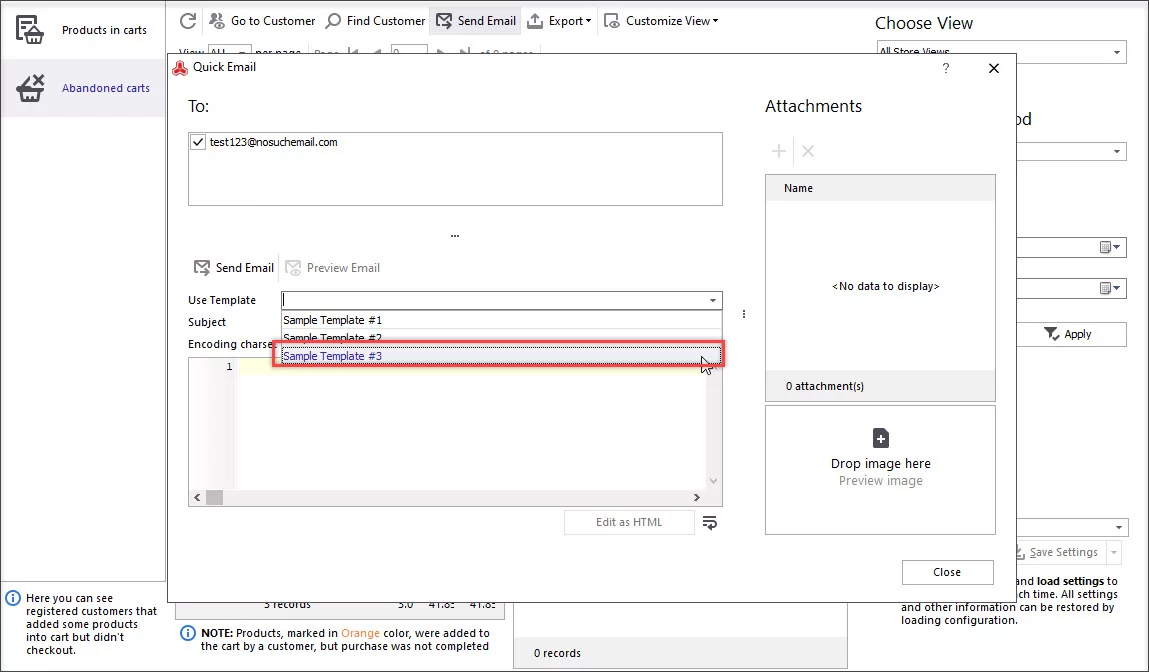The image size is (1149, 672).
Task: Click the editor scroll-down arrow
Action: (714, 481)
